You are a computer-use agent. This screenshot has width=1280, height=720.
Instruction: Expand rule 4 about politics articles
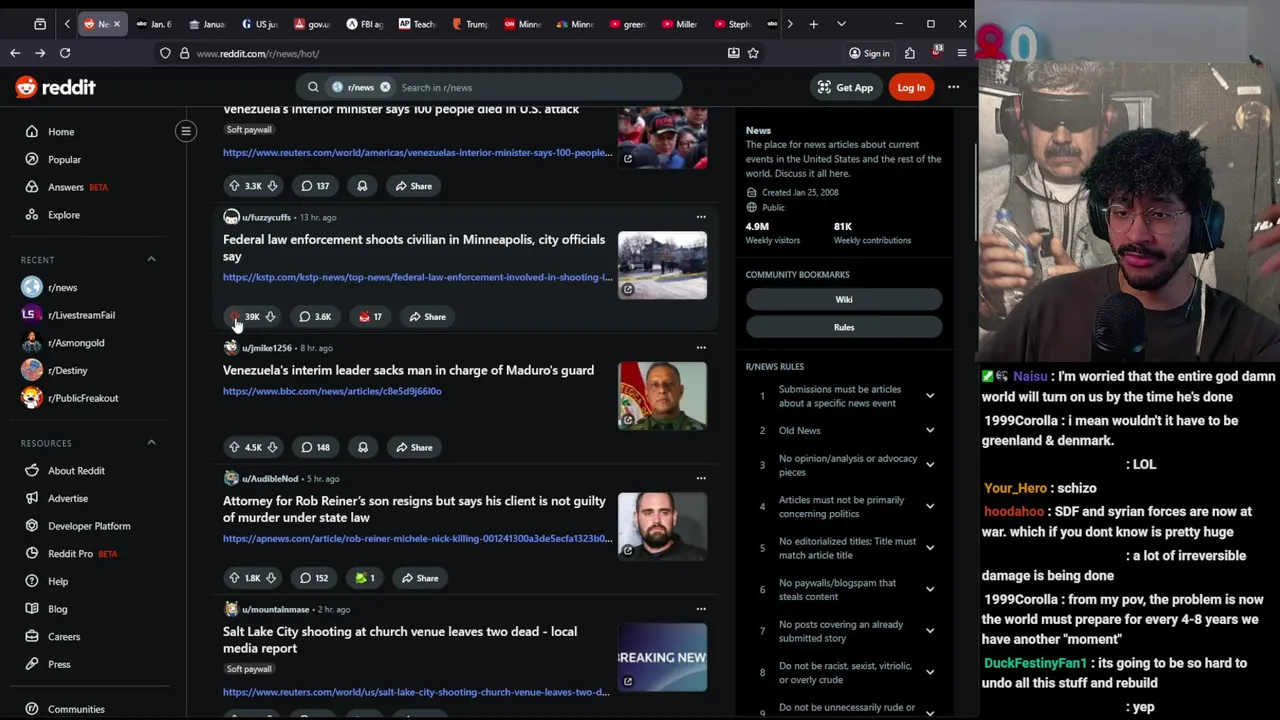click(x=929, y=507)
